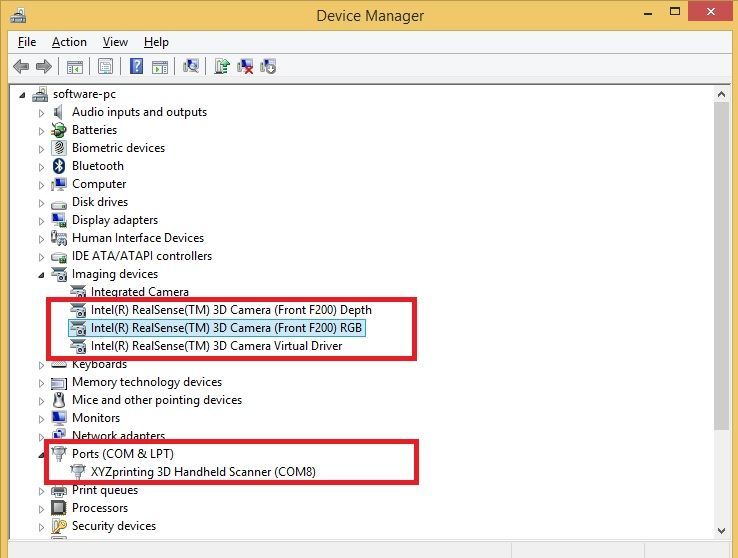Click the software-pc computer icon

click(x=40, y=94)
